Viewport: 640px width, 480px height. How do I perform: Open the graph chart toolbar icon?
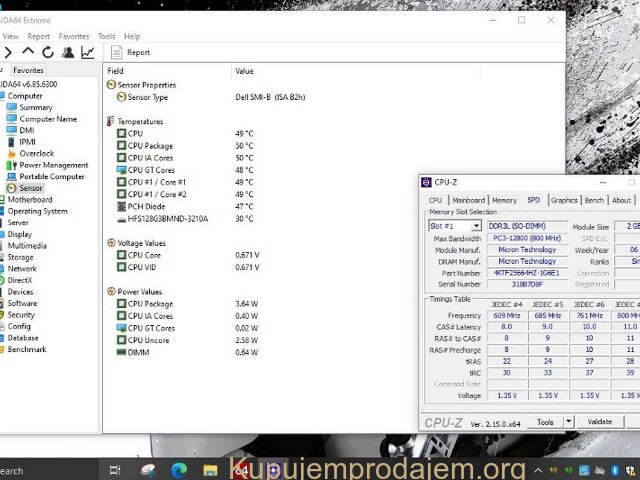(x=88, y=52)
